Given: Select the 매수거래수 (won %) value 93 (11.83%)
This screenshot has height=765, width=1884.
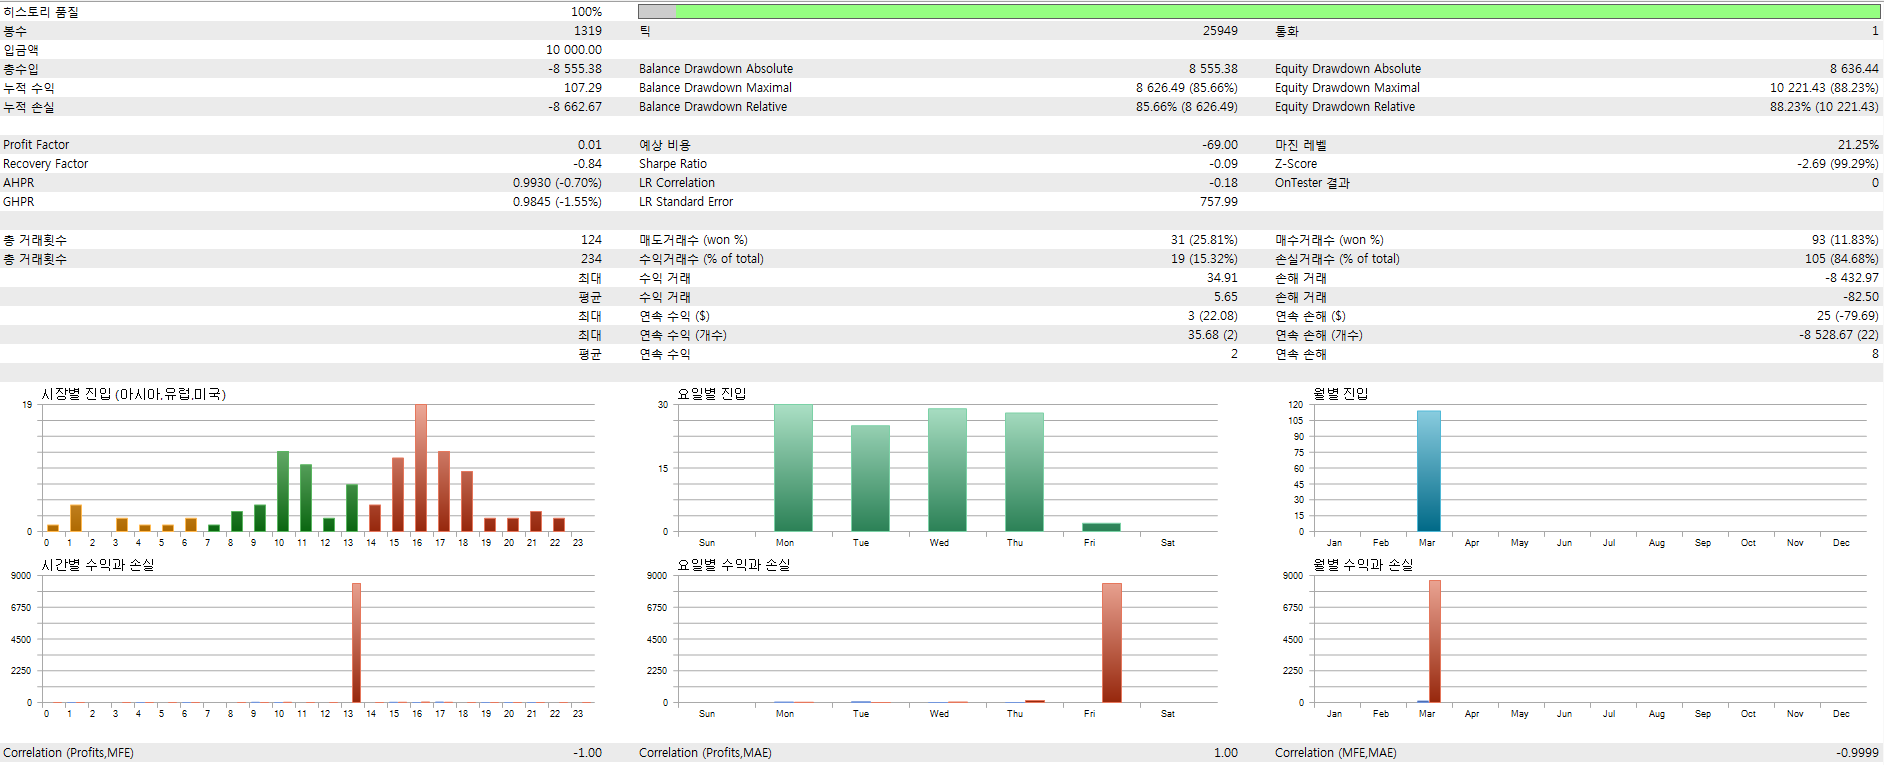Looking at the screenshot, I should click(x=1845, y=240).
